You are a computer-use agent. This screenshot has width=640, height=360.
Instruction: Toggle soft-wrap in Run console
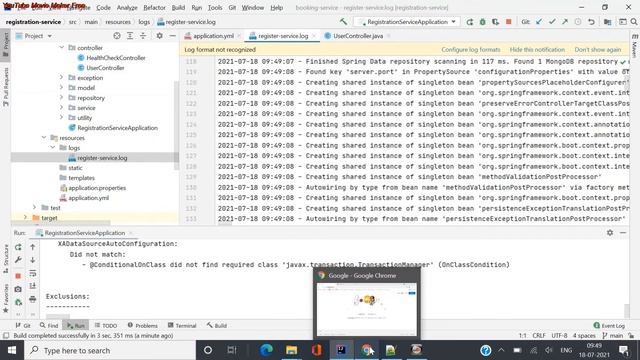pos(33,273)
